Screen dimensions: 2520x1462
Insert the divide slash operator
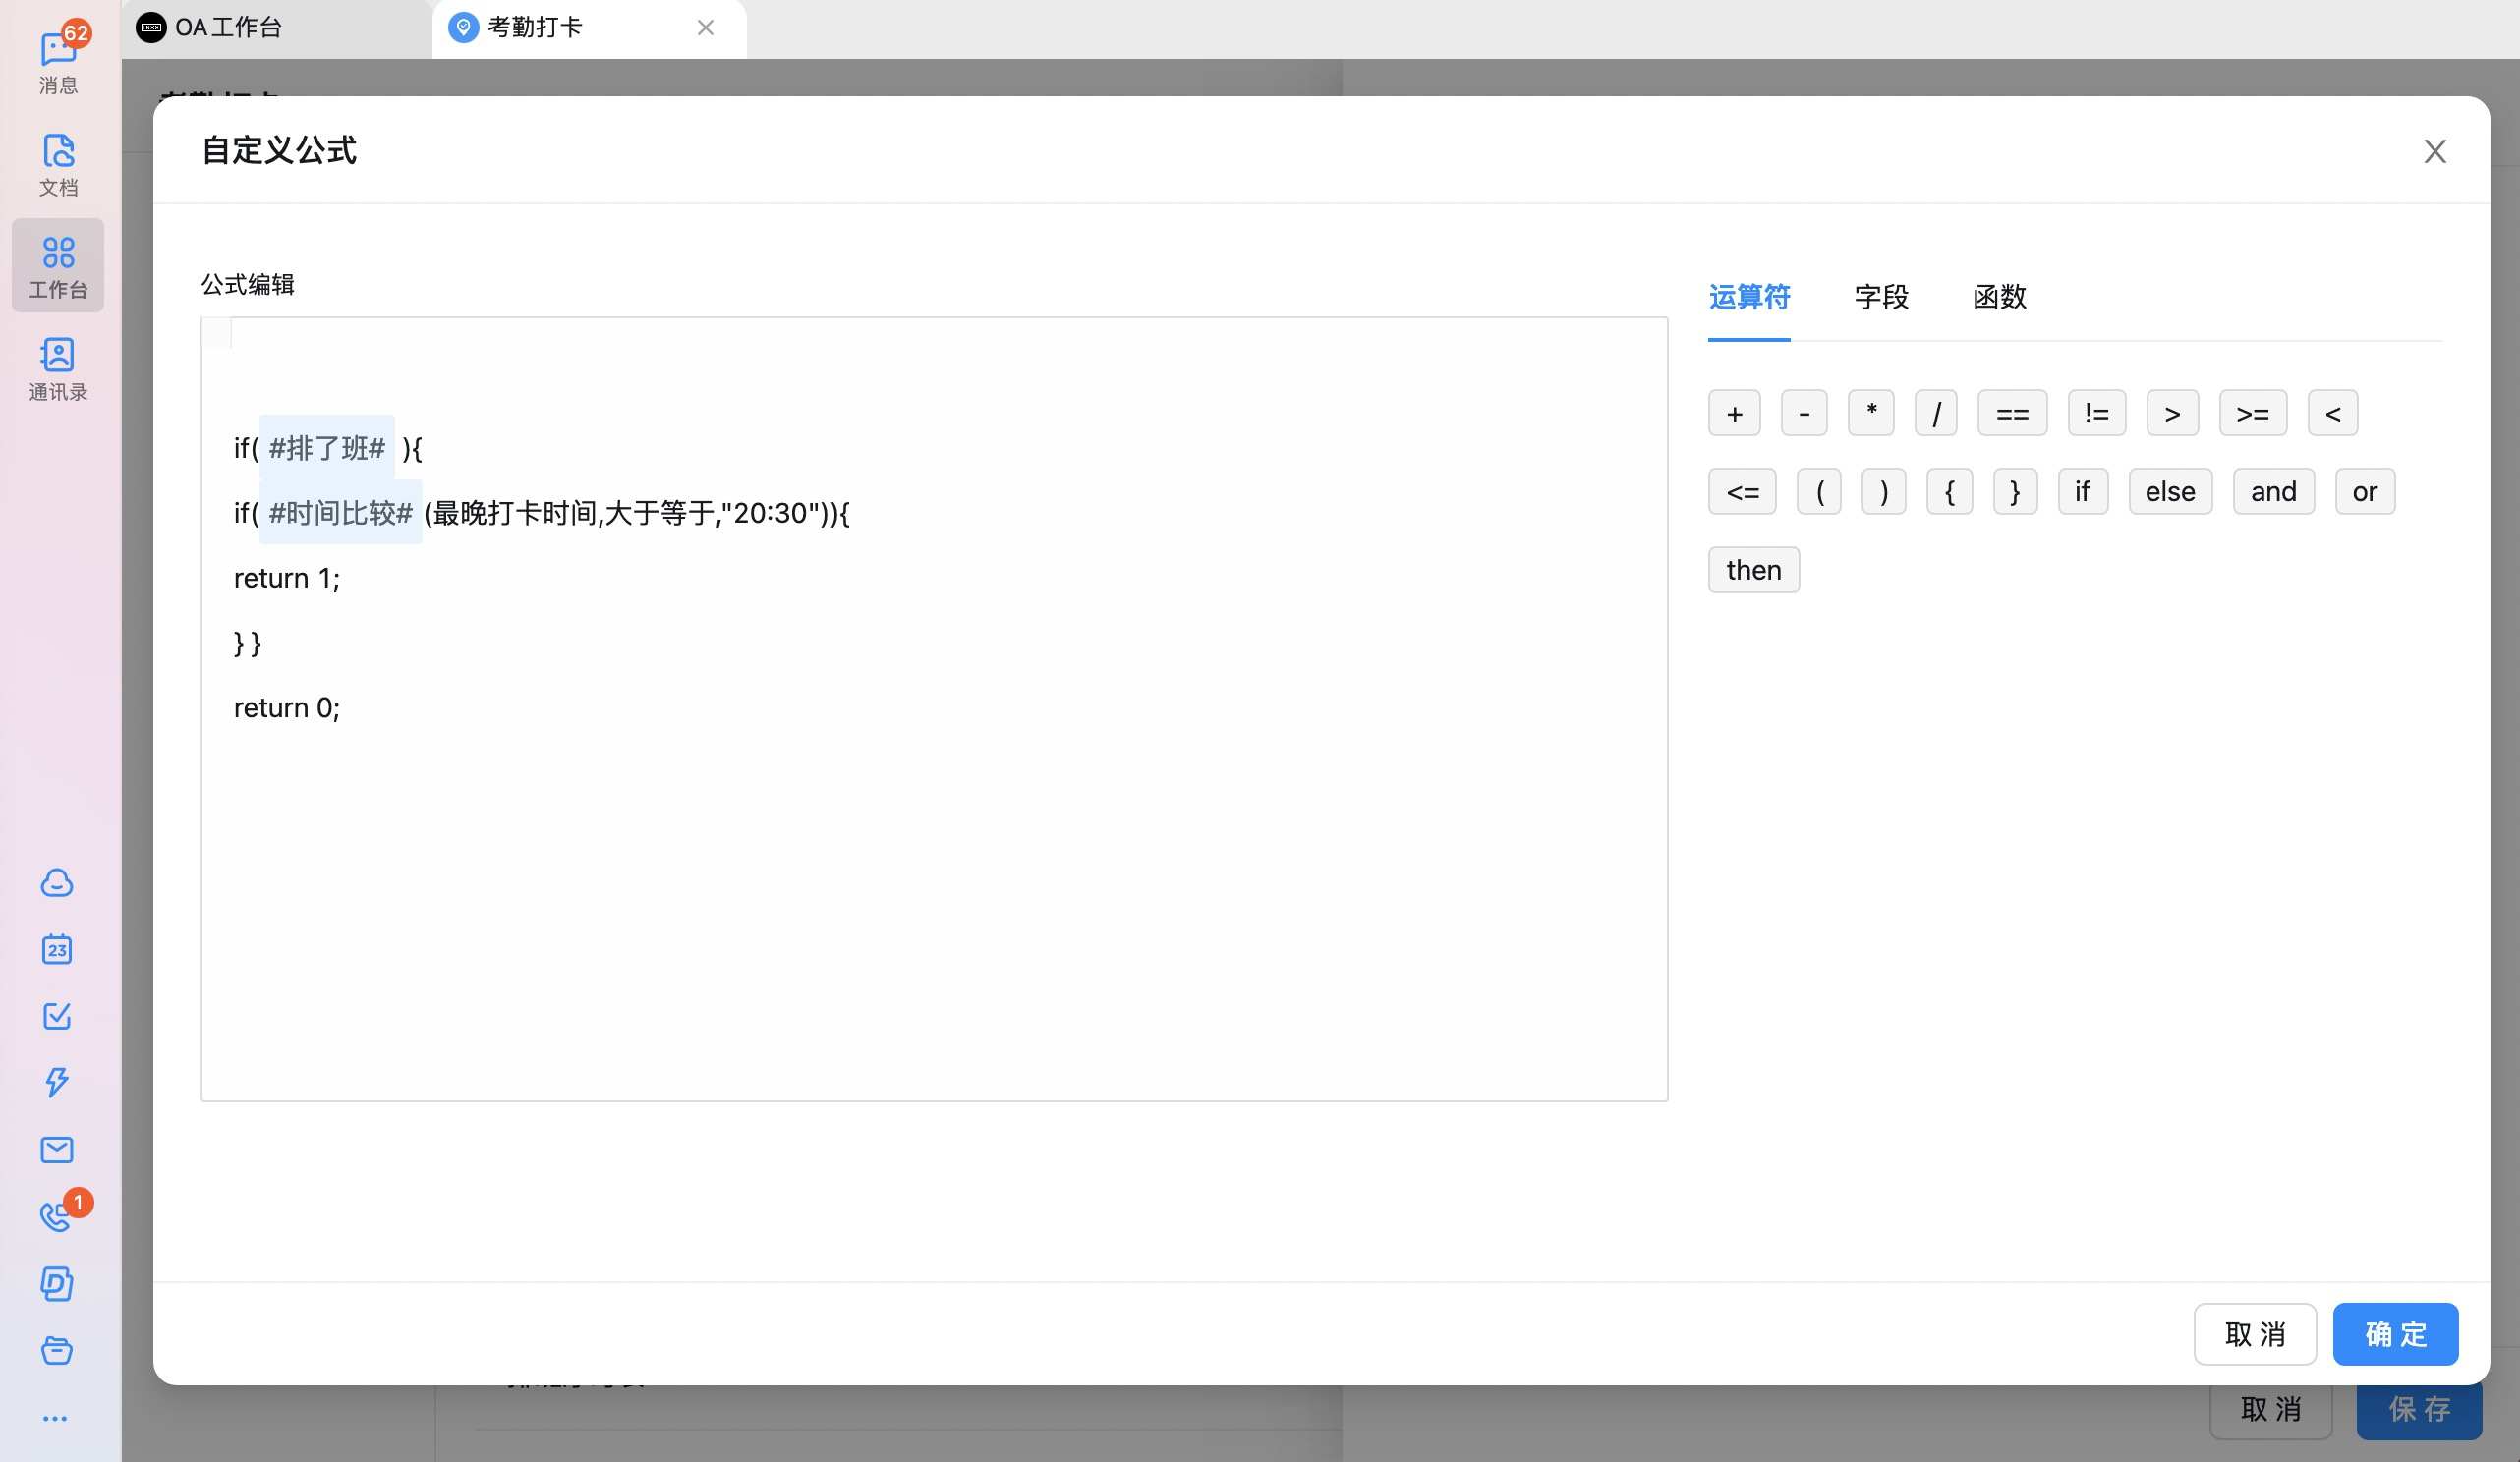1936,413
